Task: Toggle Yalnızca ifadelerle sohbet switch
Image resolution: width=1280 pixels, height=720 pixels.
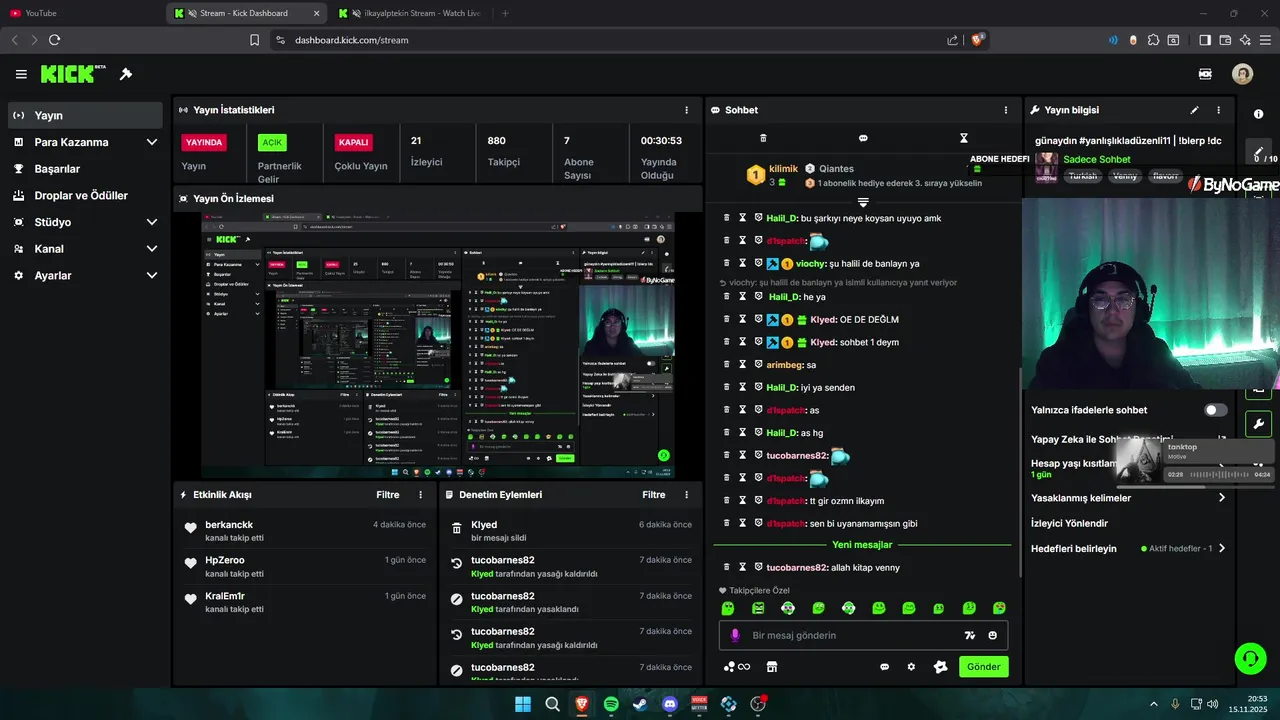Action: (1215, 410)
